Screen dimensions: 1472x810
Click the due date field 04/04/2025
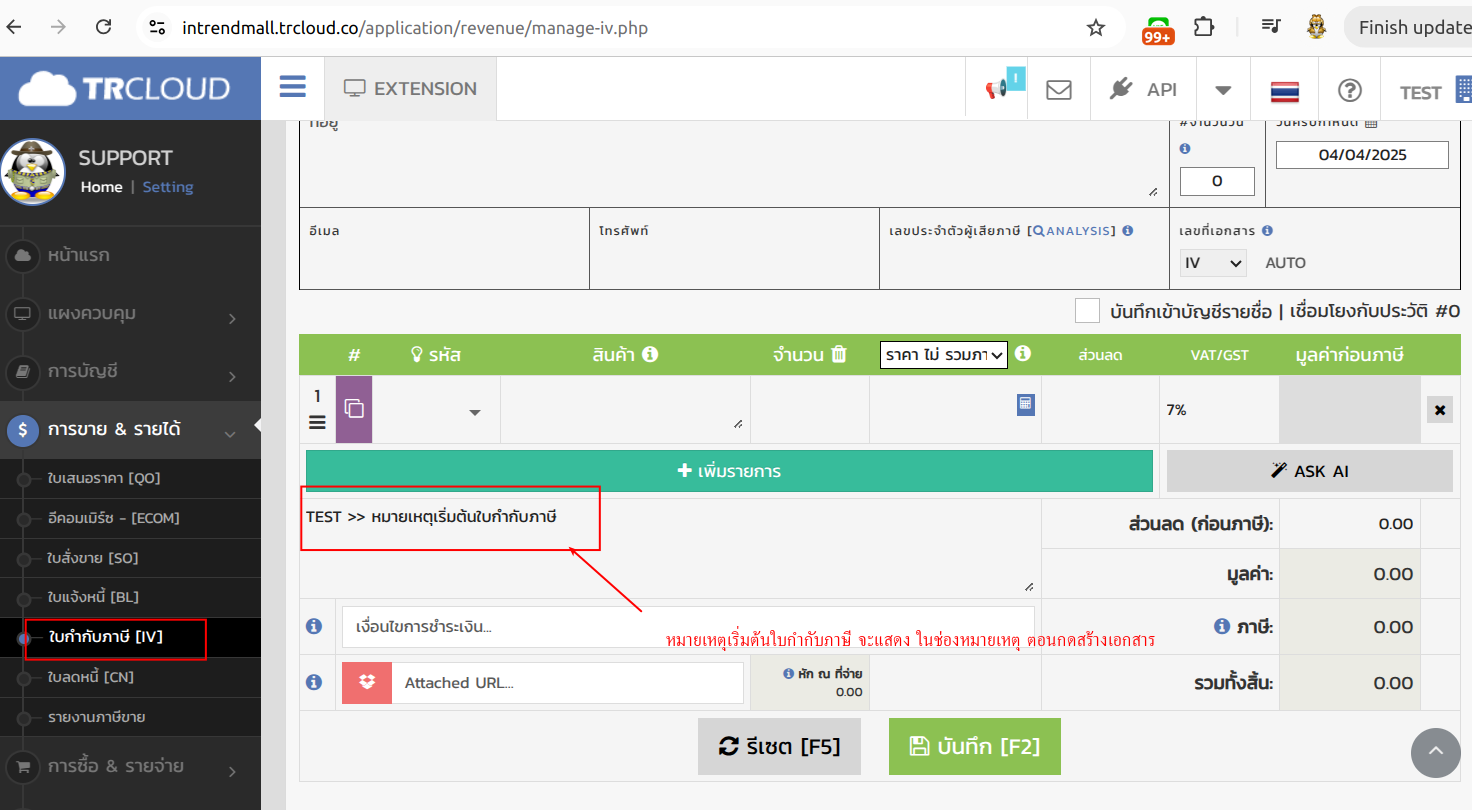1362,155
